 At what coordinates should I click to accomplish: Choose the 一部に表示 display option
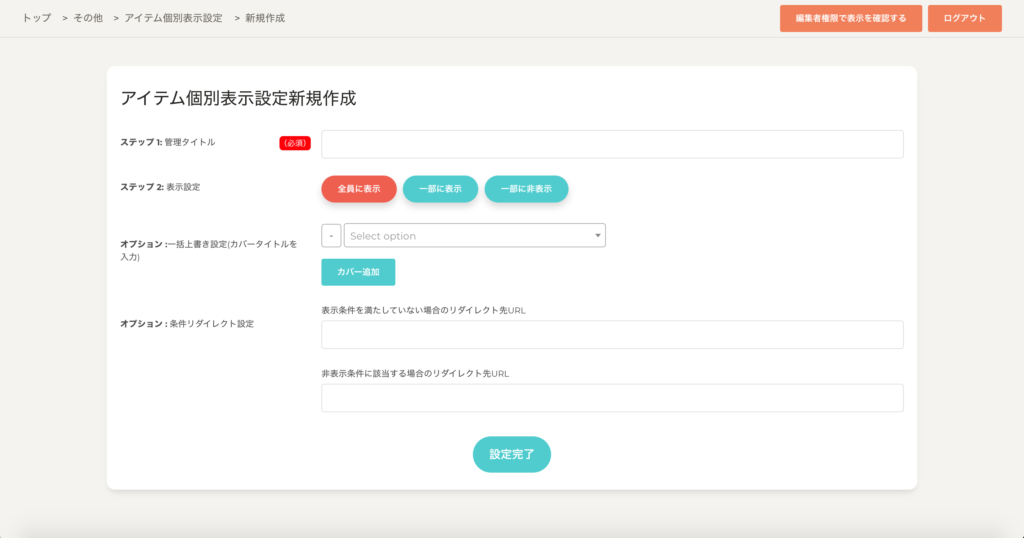[x=440, y=189]
